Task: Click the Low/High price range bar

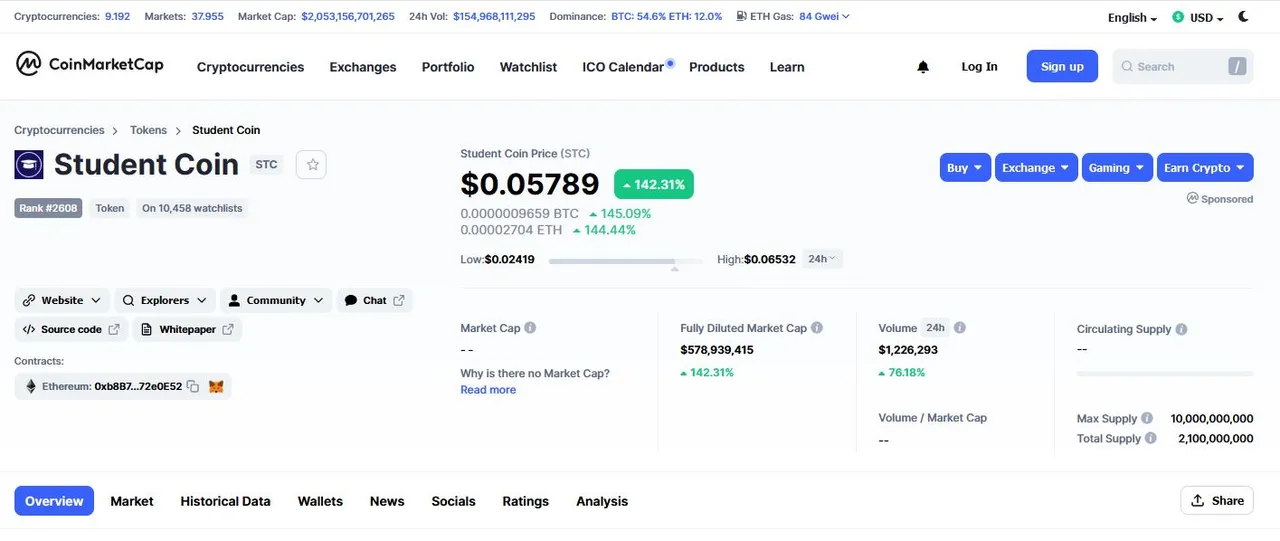Action: point(625,261)
